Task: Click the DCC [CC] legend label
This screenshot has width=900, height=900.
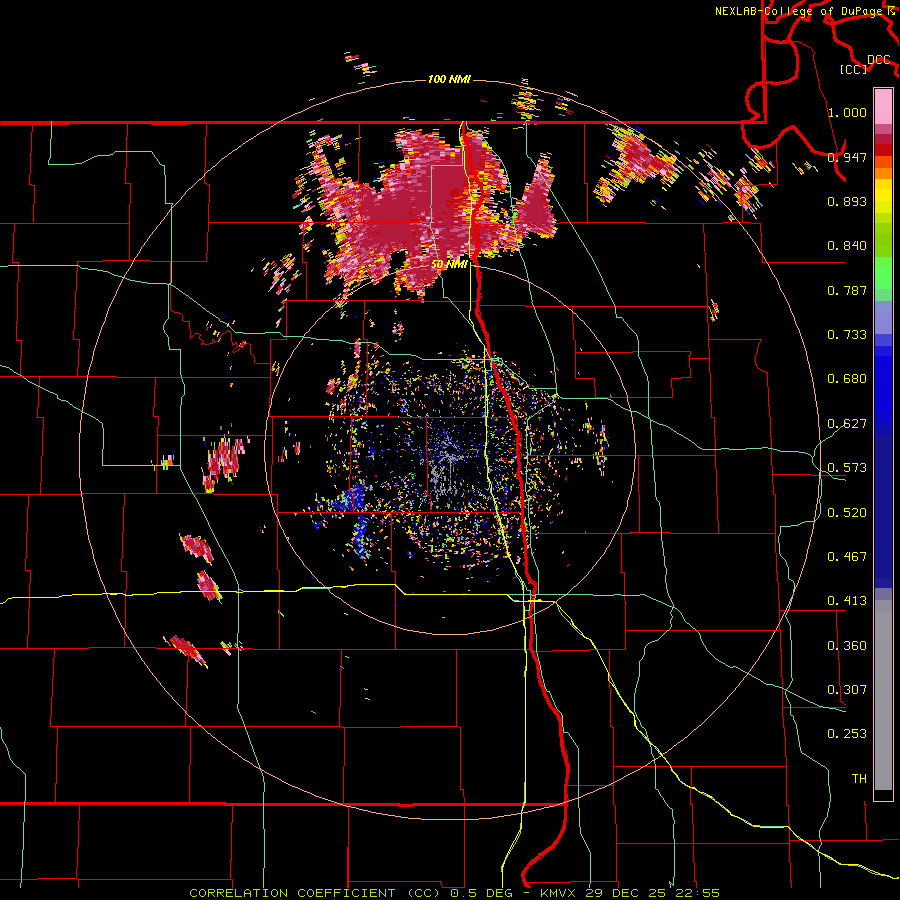Action: tap(865, 64)
